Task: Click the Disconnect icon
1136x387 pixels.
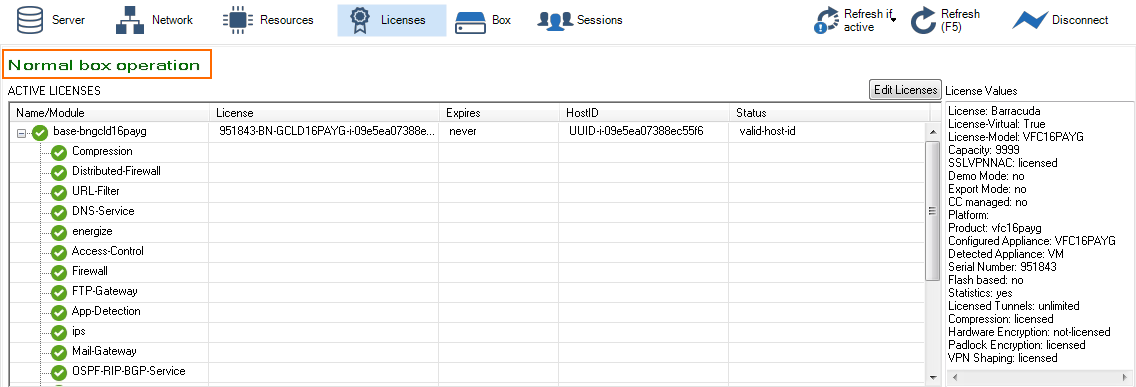Action: [x=1030, y=20]
